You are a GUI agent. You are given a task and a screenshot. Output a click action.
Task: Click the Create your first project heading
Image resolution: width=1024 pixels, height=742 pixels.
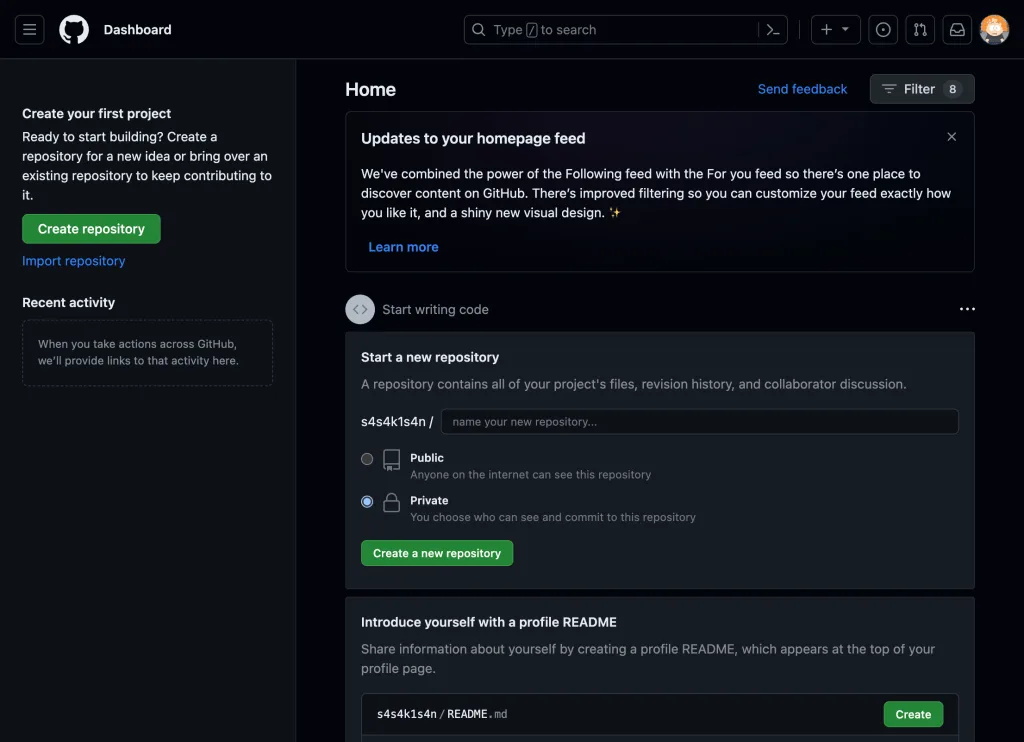tap(97, 114)
